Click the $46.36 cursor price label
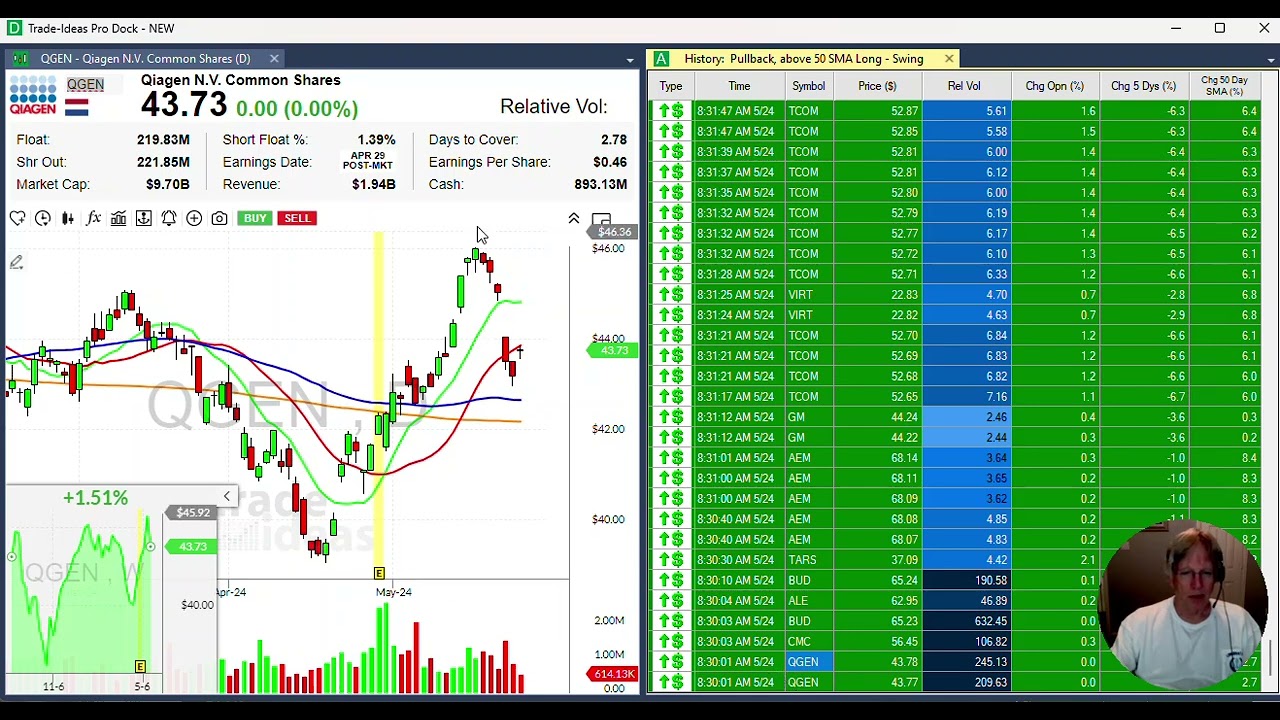Viewport: 1280px width, 720px height. (613, 232)
